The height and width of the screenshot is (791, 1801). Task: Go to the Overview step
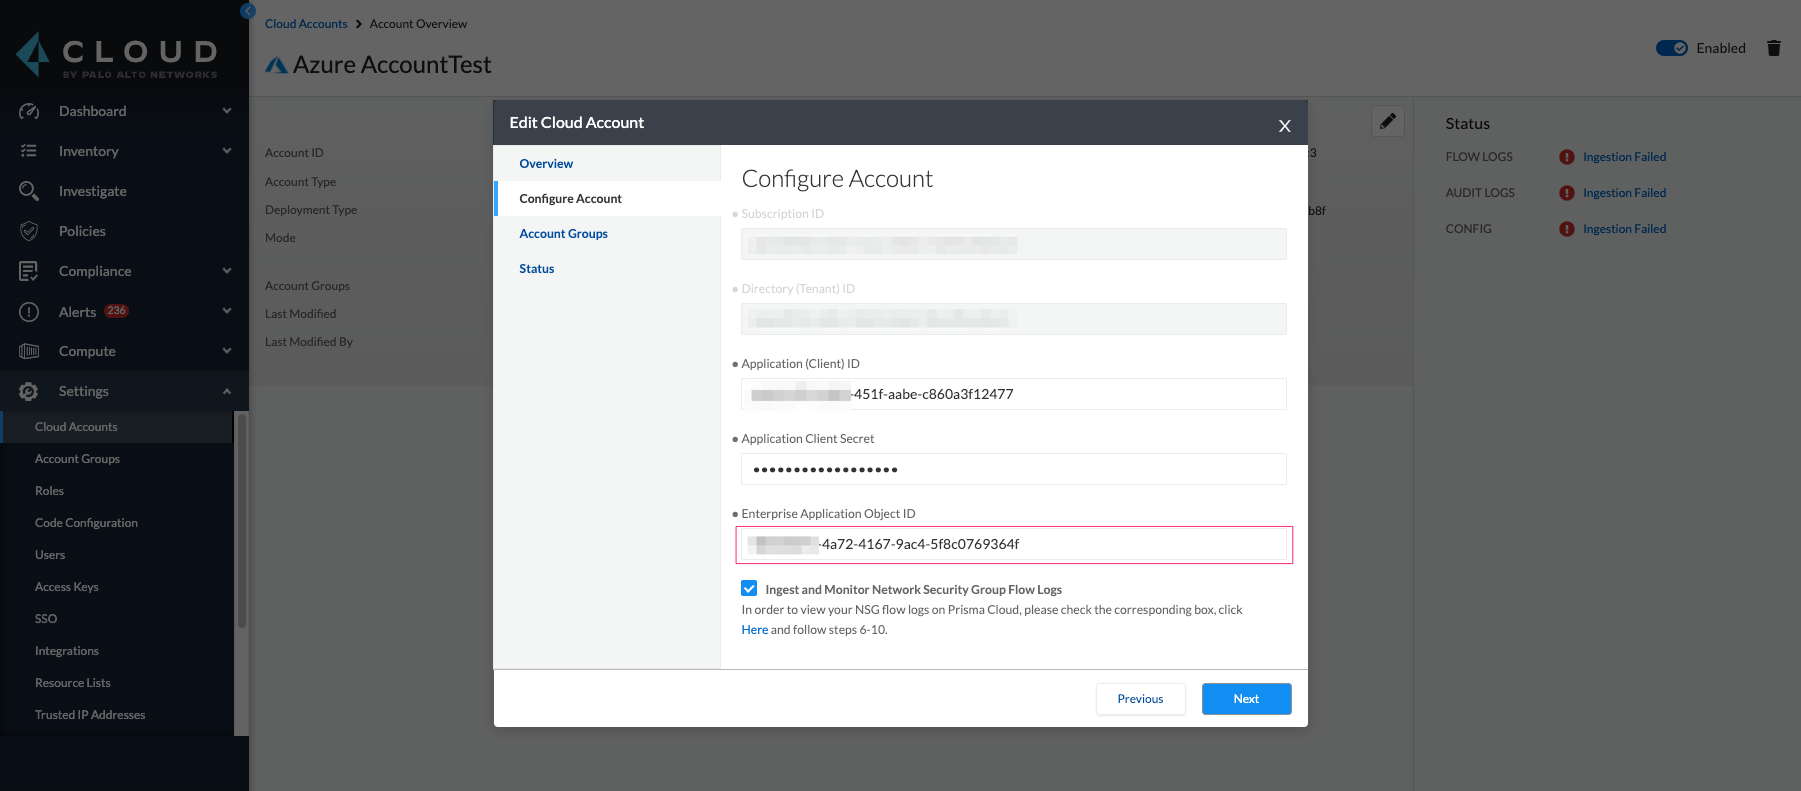tap(546, 164)
